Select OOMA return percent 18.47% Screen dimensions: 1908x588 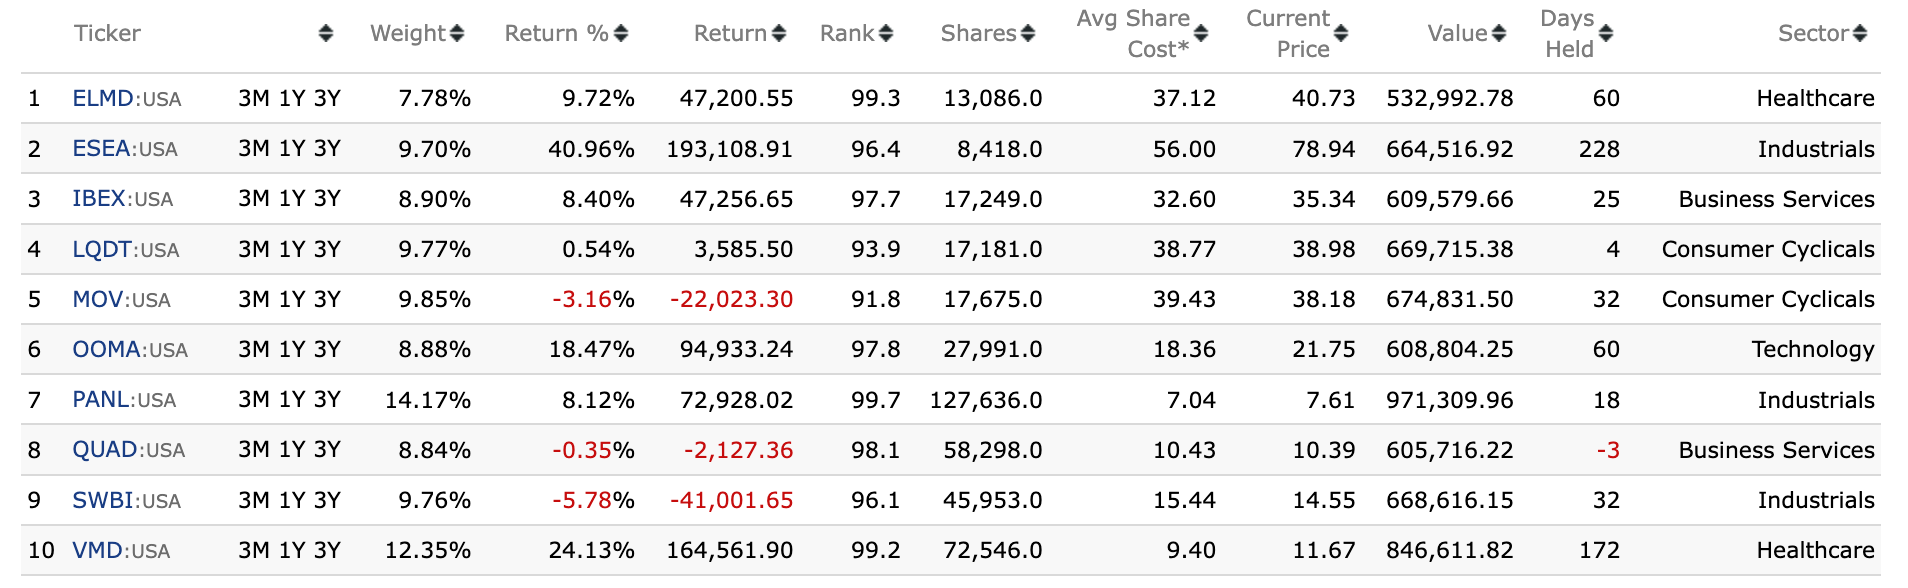(x=592, y=349)
